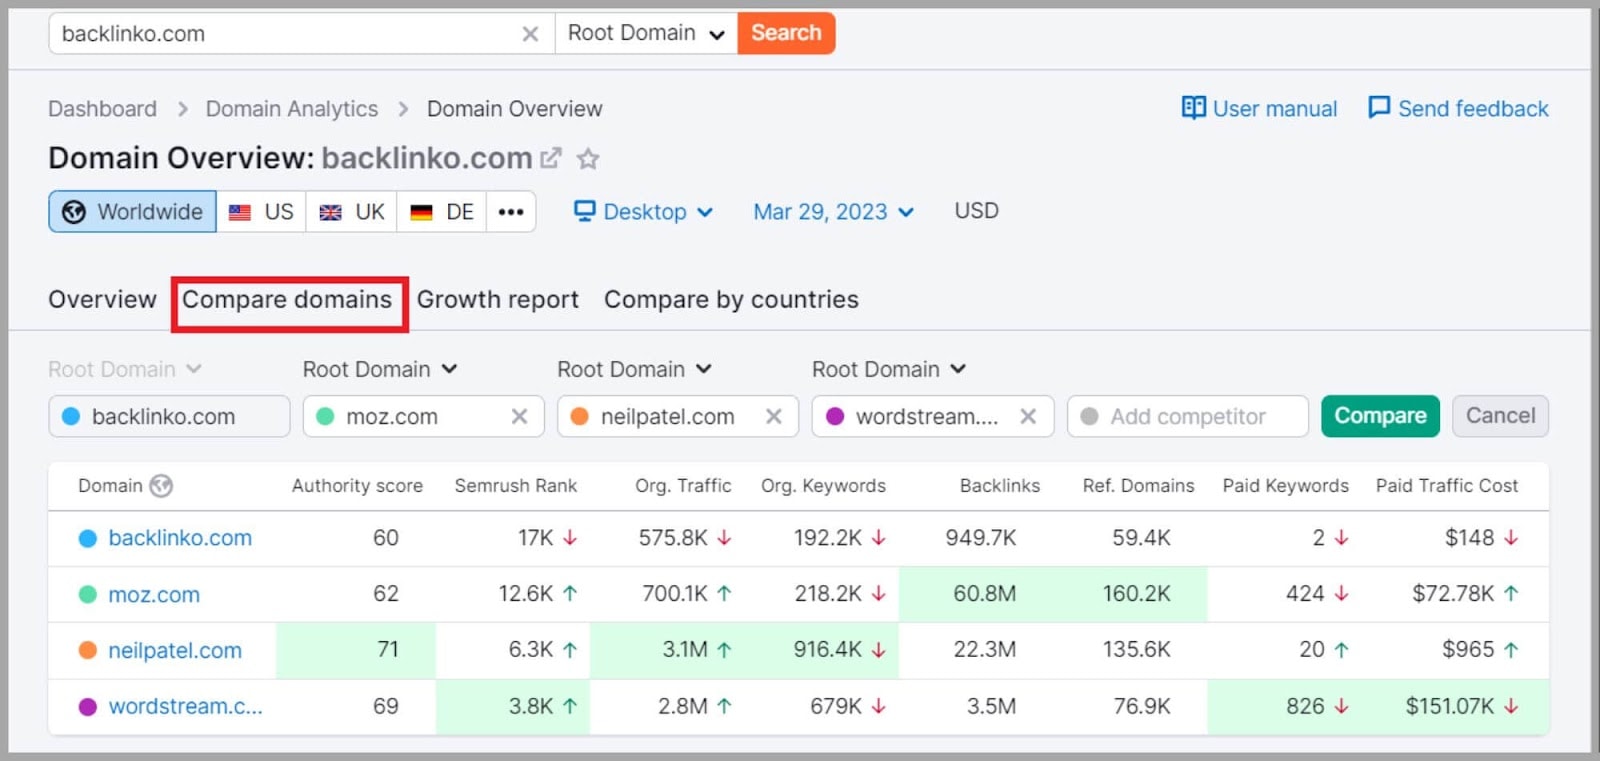1600x761 pixels.
Task: Open the Mar 29, 2023 date picker
Action: [833, 211]
